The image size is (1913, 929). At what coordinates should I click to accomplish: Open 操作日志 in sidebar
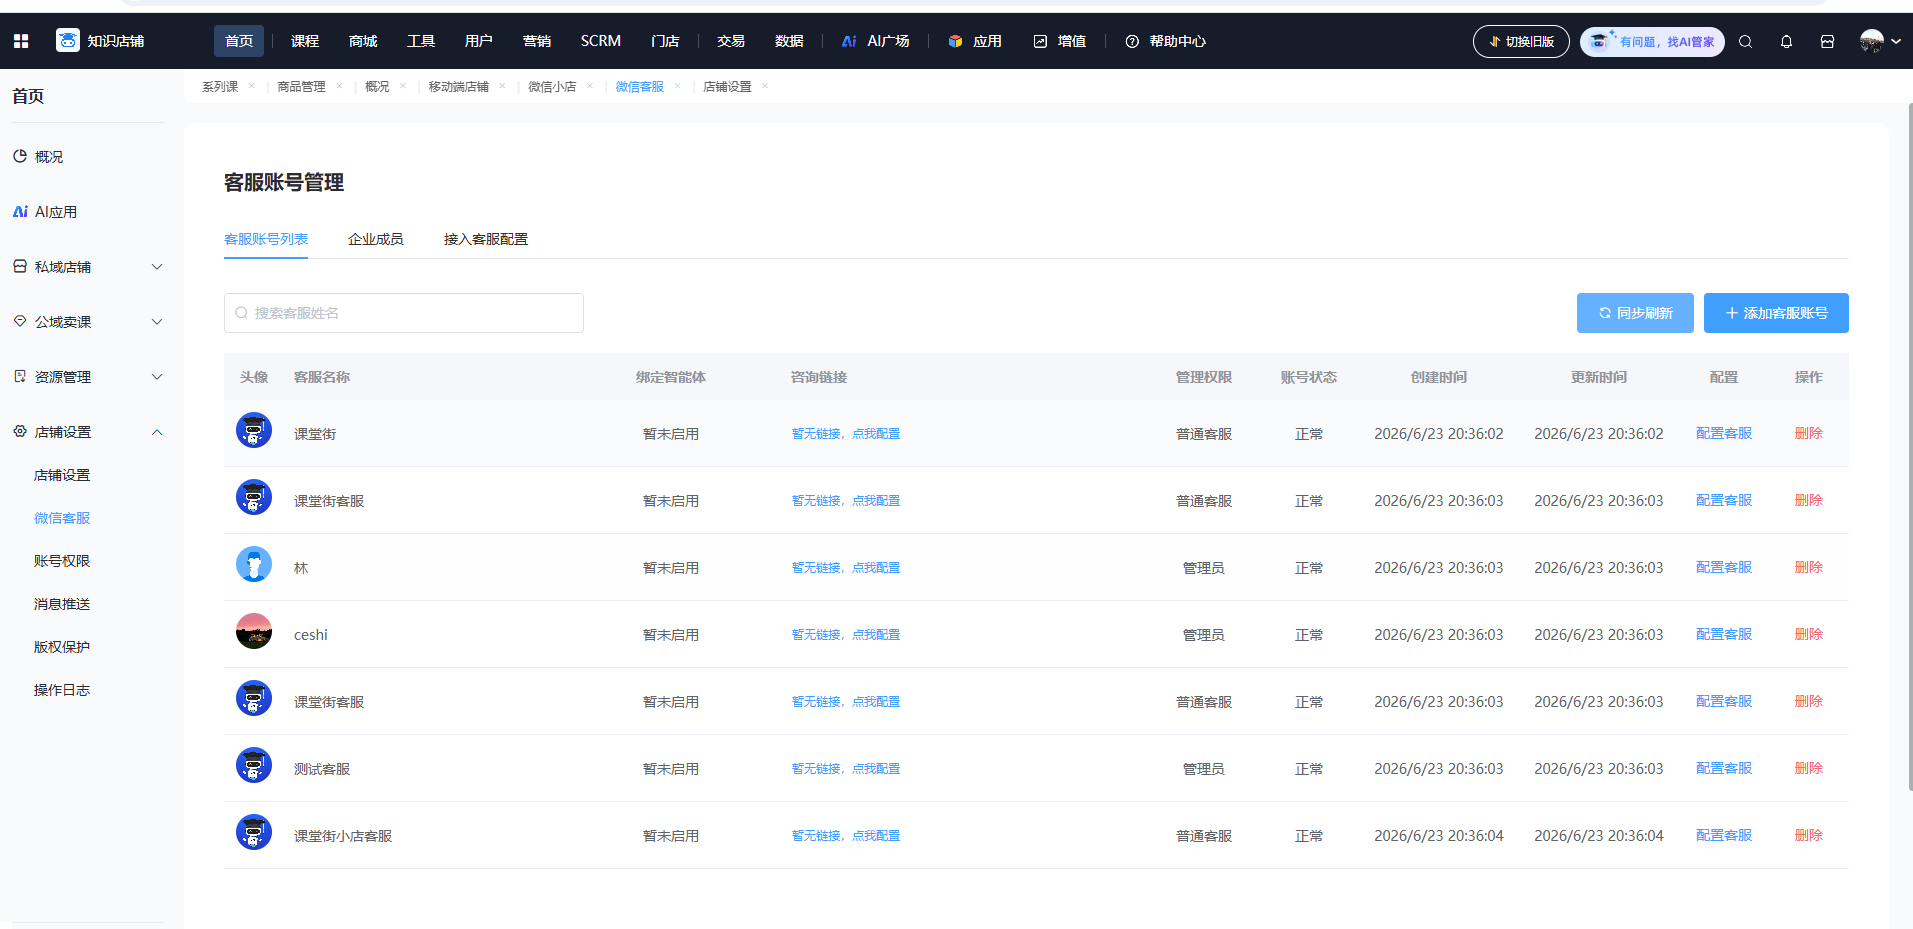pos(62,690)
